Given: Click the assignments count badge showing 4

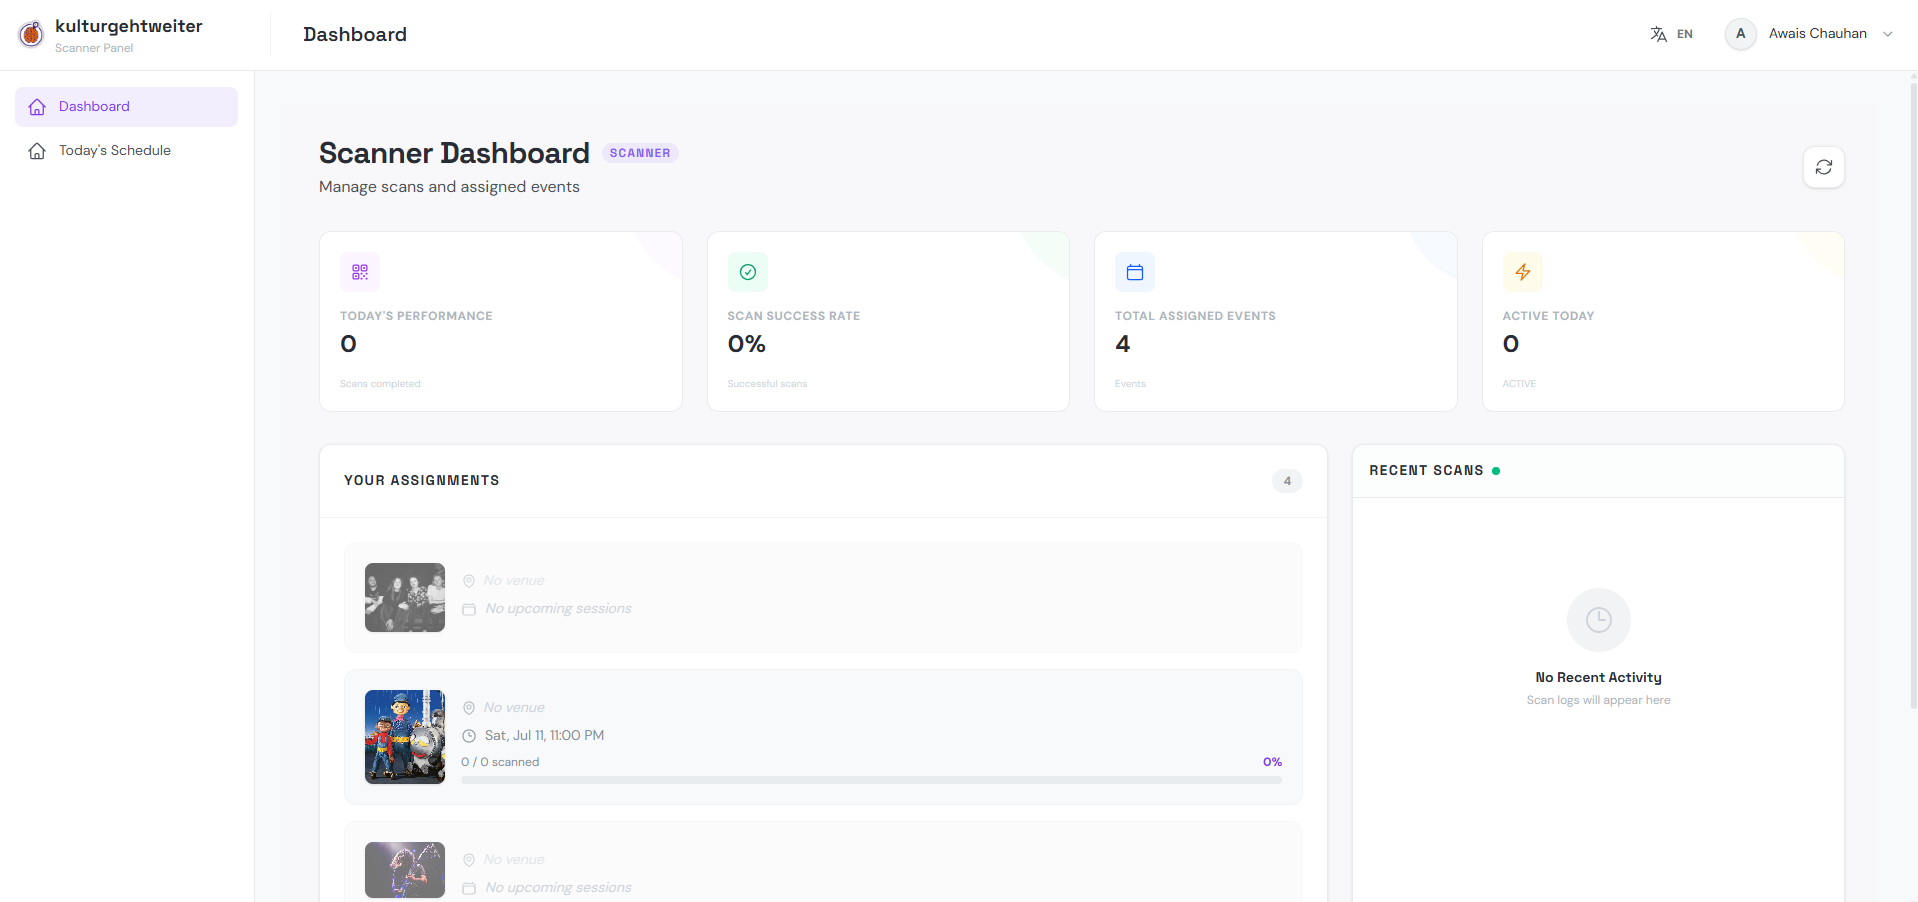Looking at the screenshot, I should pyautogui.click(x=1287, y=481).
